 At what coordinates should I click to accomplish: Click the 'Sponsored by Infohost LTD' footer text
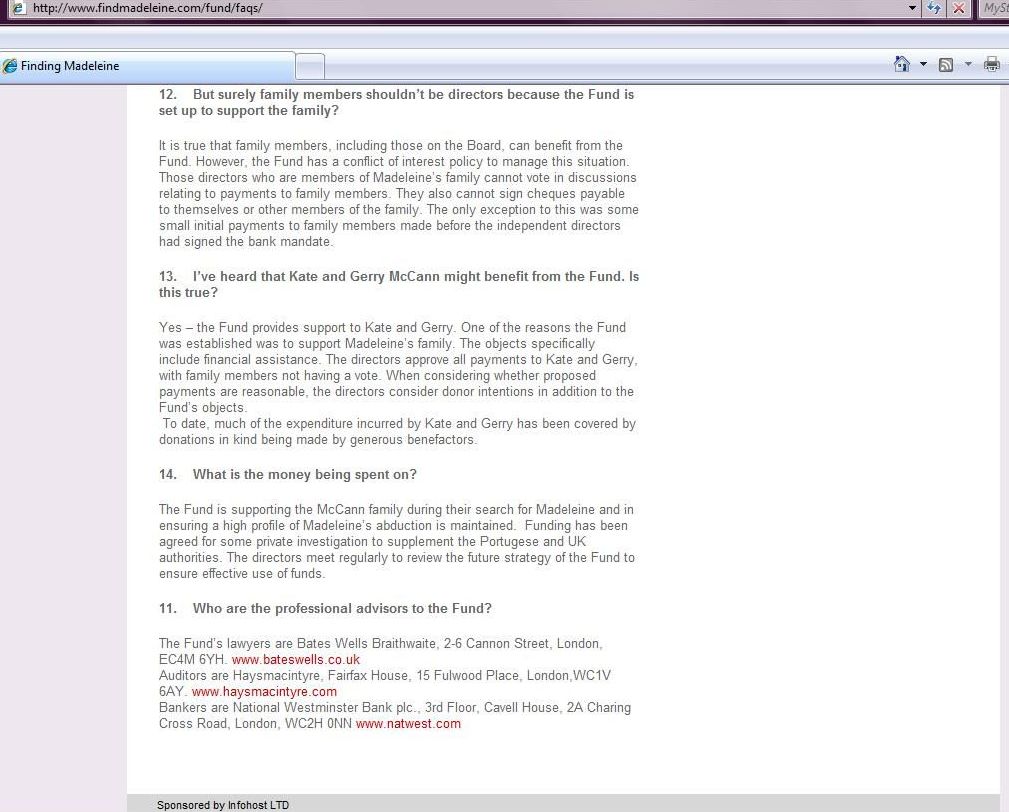[223, 805]
